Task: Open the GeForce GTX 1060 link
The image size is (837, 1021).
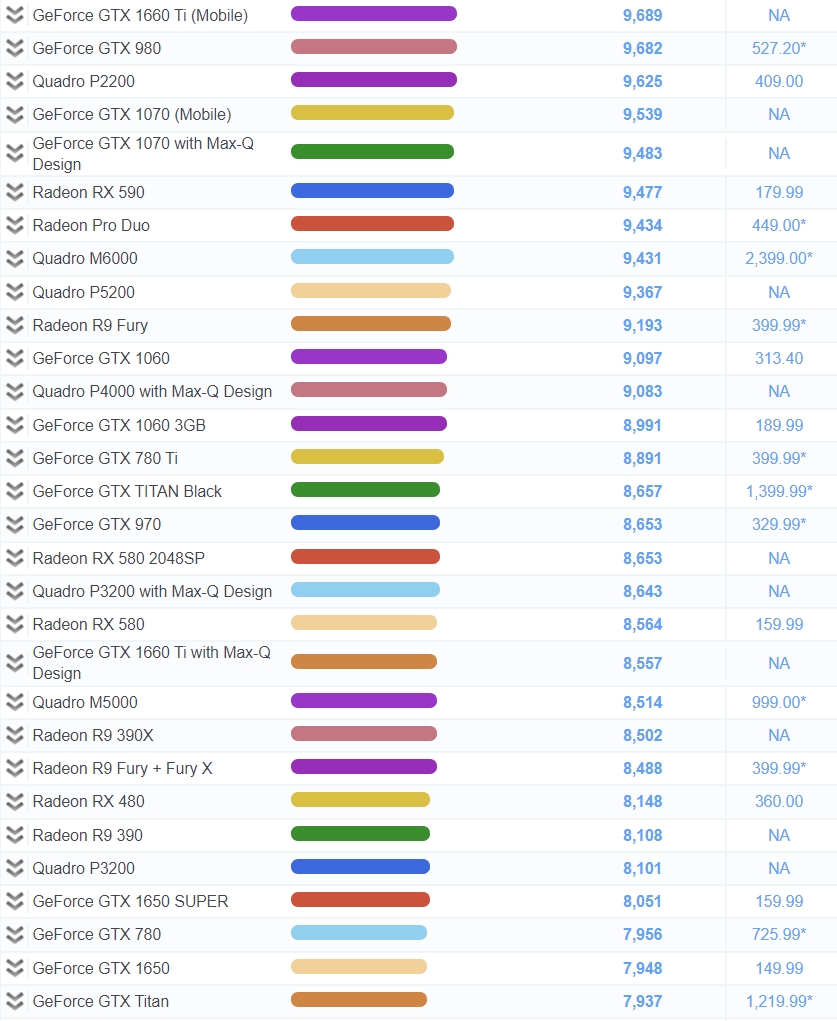Action: pyautogui.click(x=101, y=358)
